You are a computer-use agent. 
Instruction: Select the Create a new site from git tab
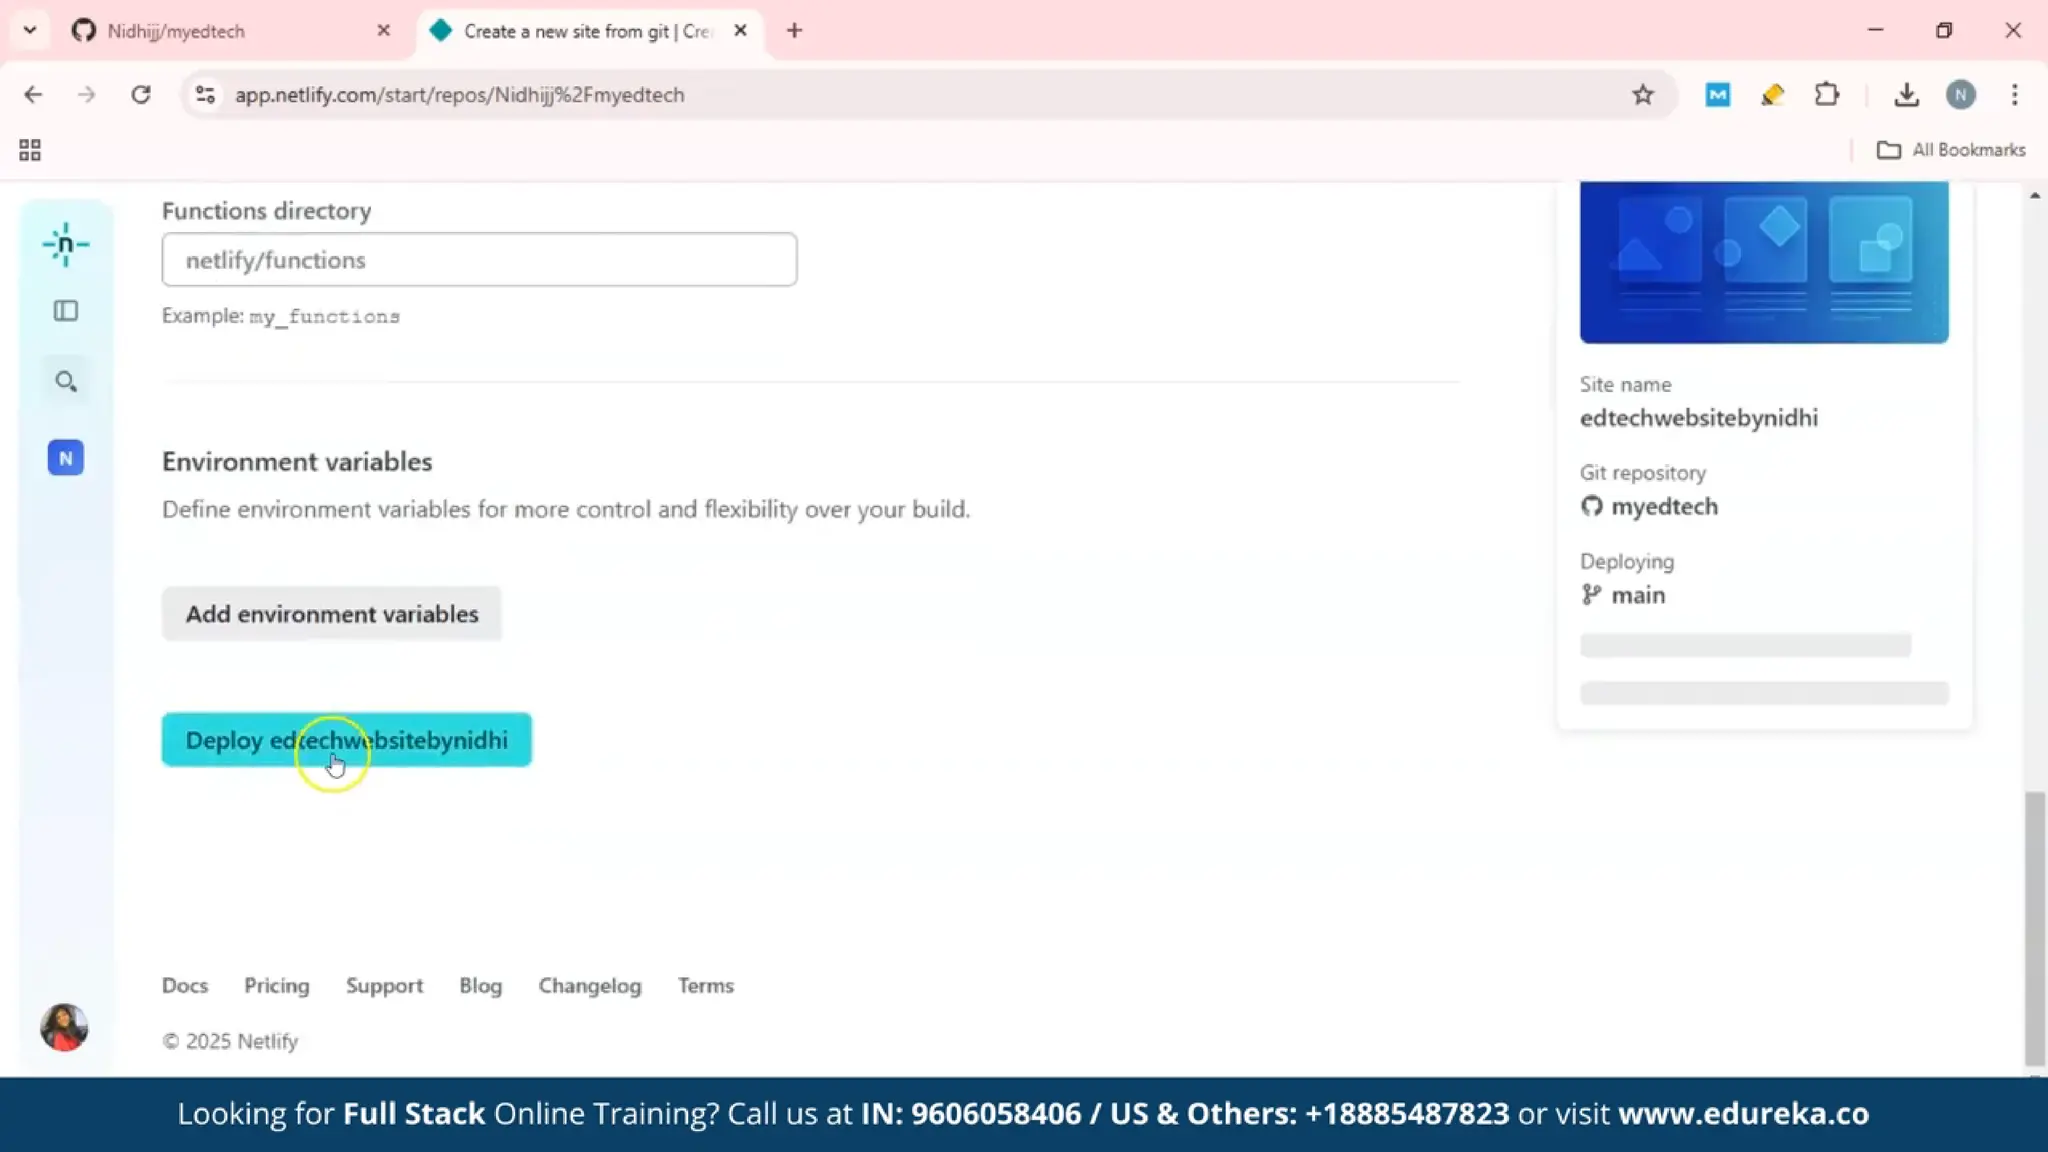[590, 31]
